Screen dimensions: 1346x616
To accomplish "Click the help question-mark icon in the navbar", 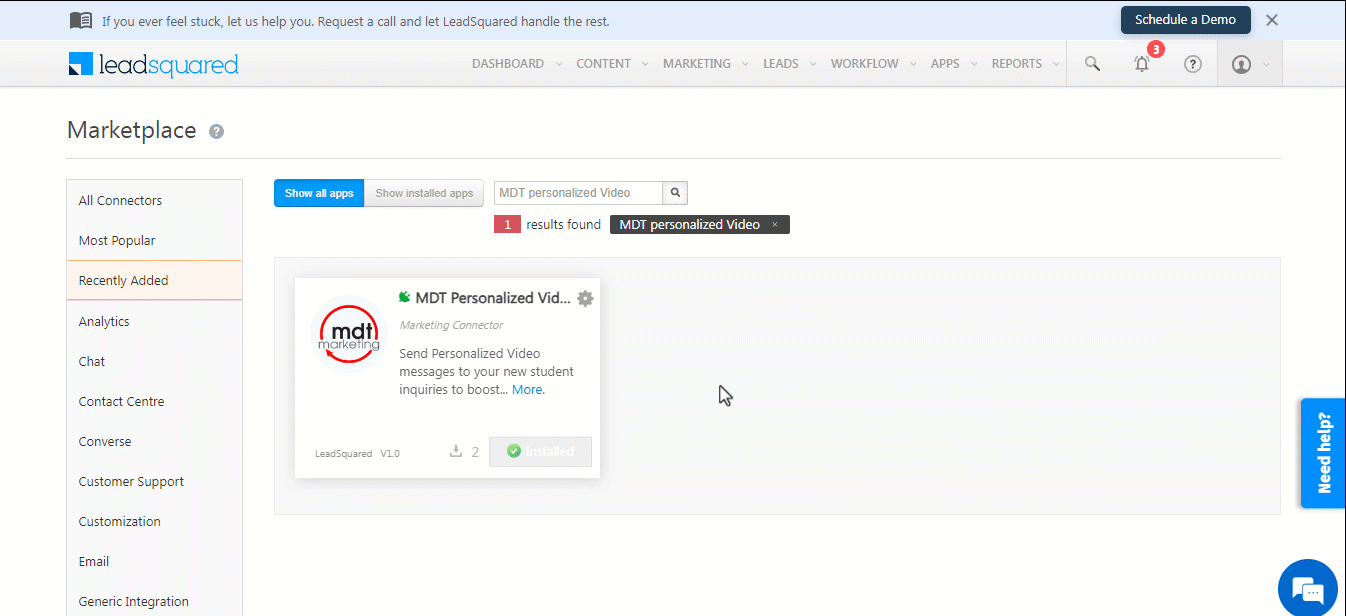I will tap(1192, 63).
